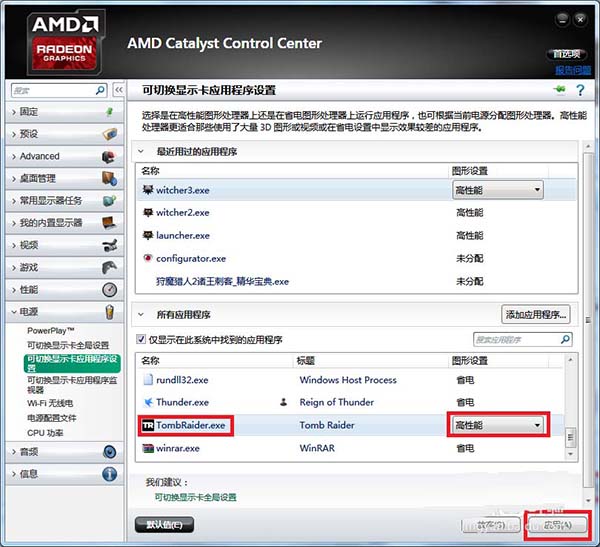This screenshot has width=600, height=547.
Task: Click the 音频 speaker icon
Action: (x=110, y=452)
